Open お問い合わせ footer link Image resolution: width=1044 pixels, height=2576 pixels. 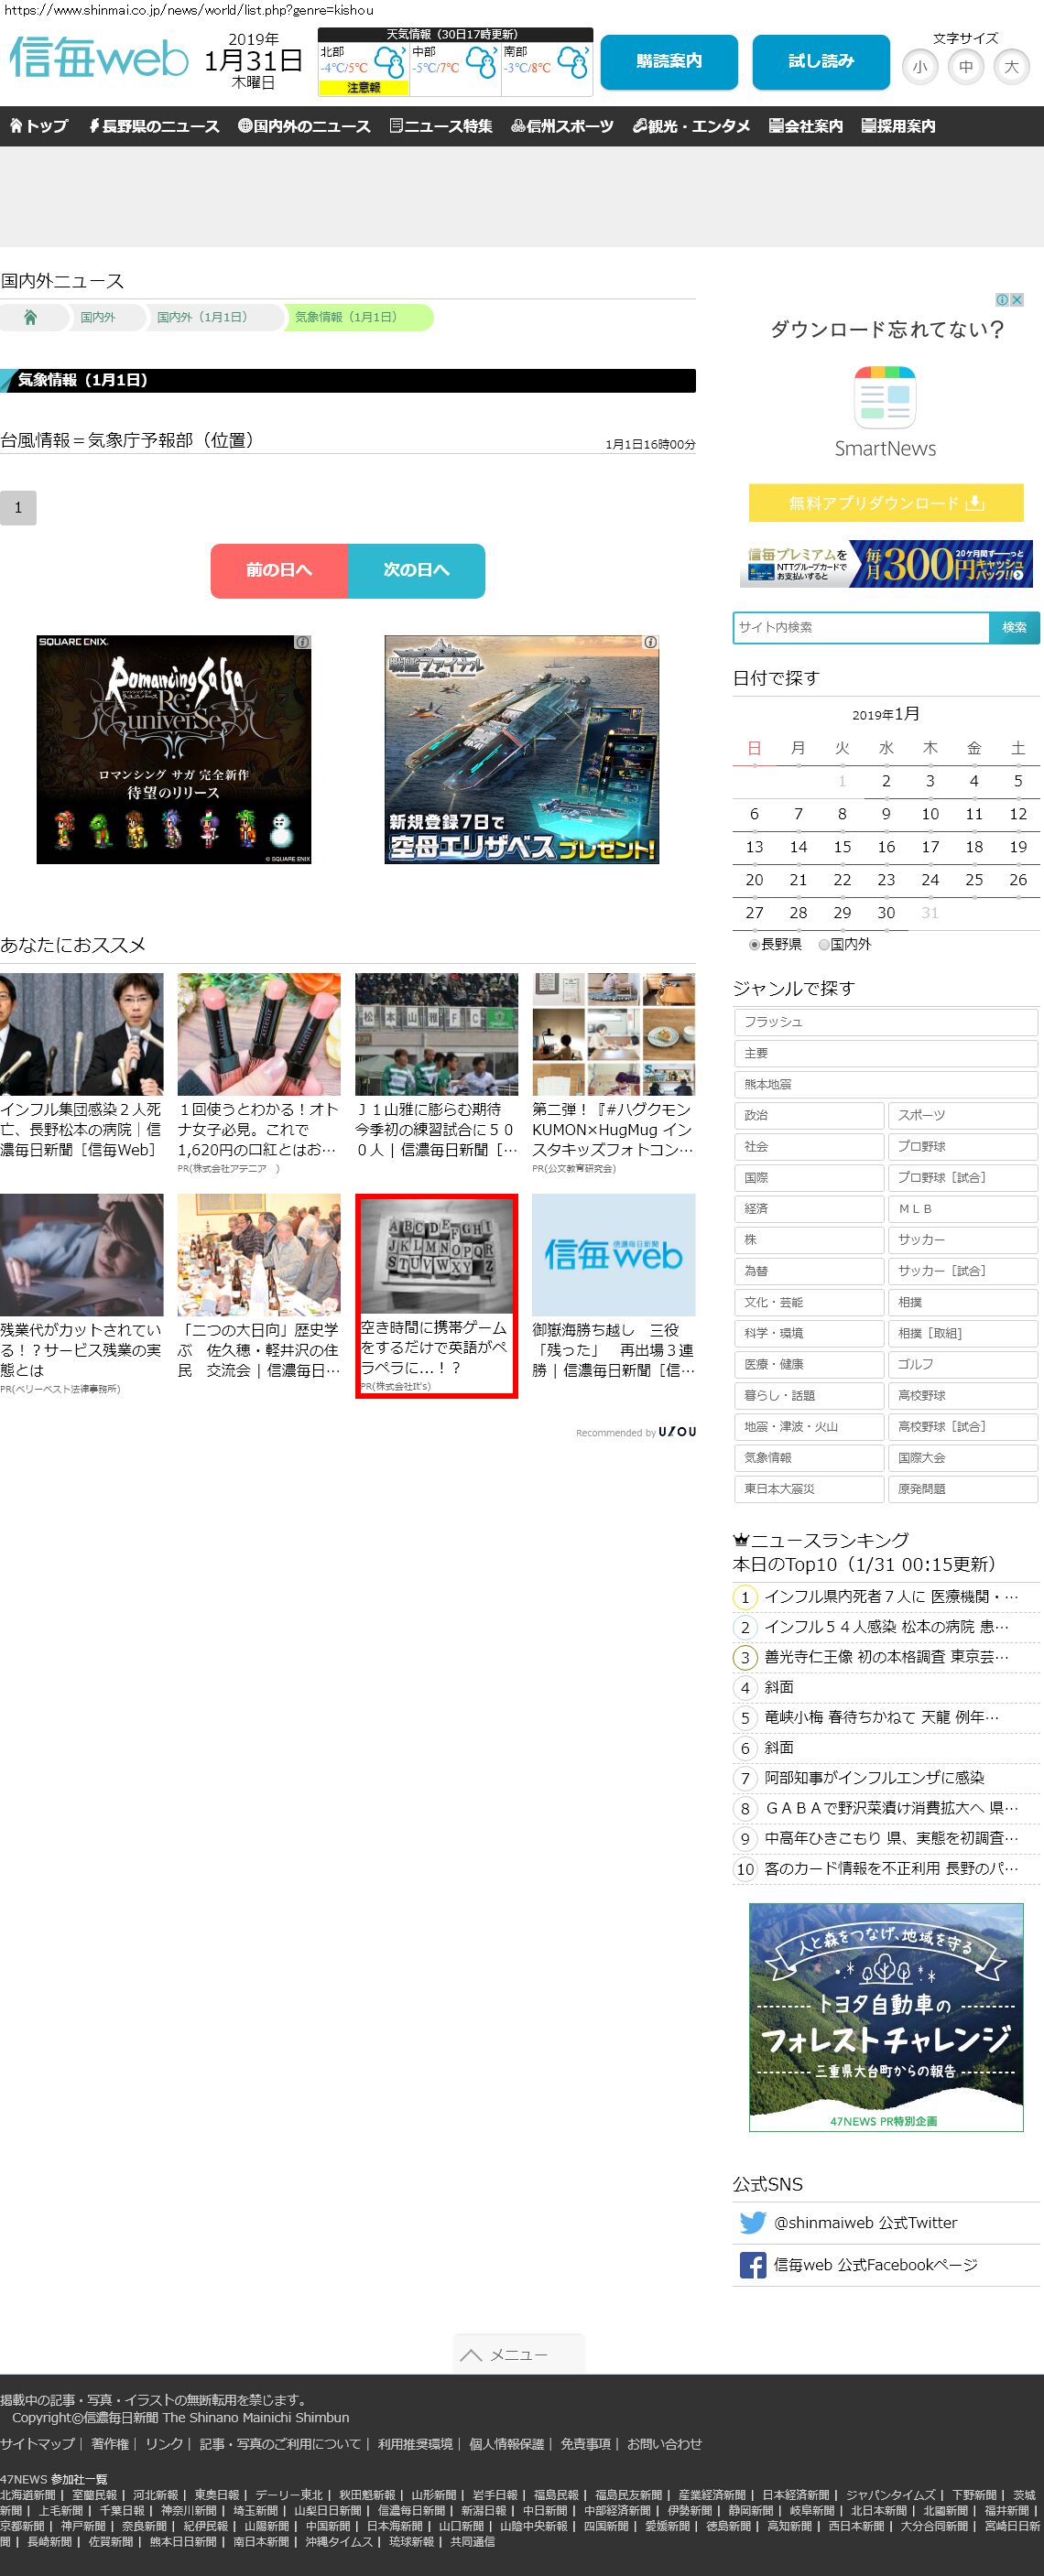coord(665,2444)
